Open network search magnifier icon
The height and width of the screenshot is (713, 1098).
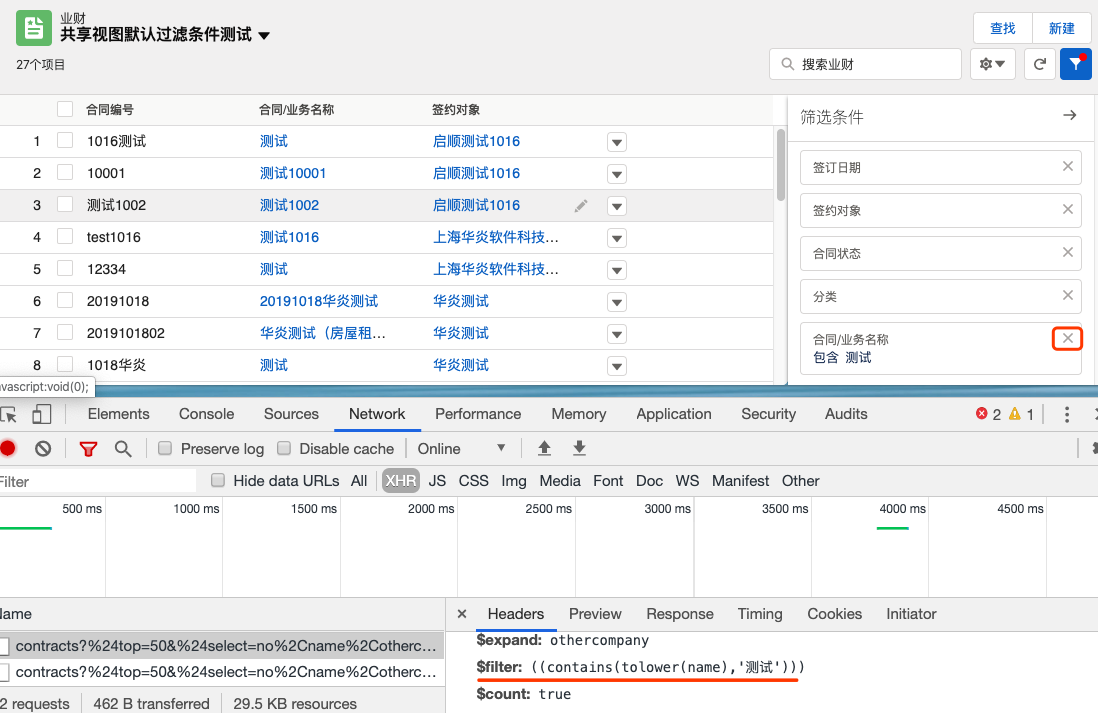click(123, 448)
